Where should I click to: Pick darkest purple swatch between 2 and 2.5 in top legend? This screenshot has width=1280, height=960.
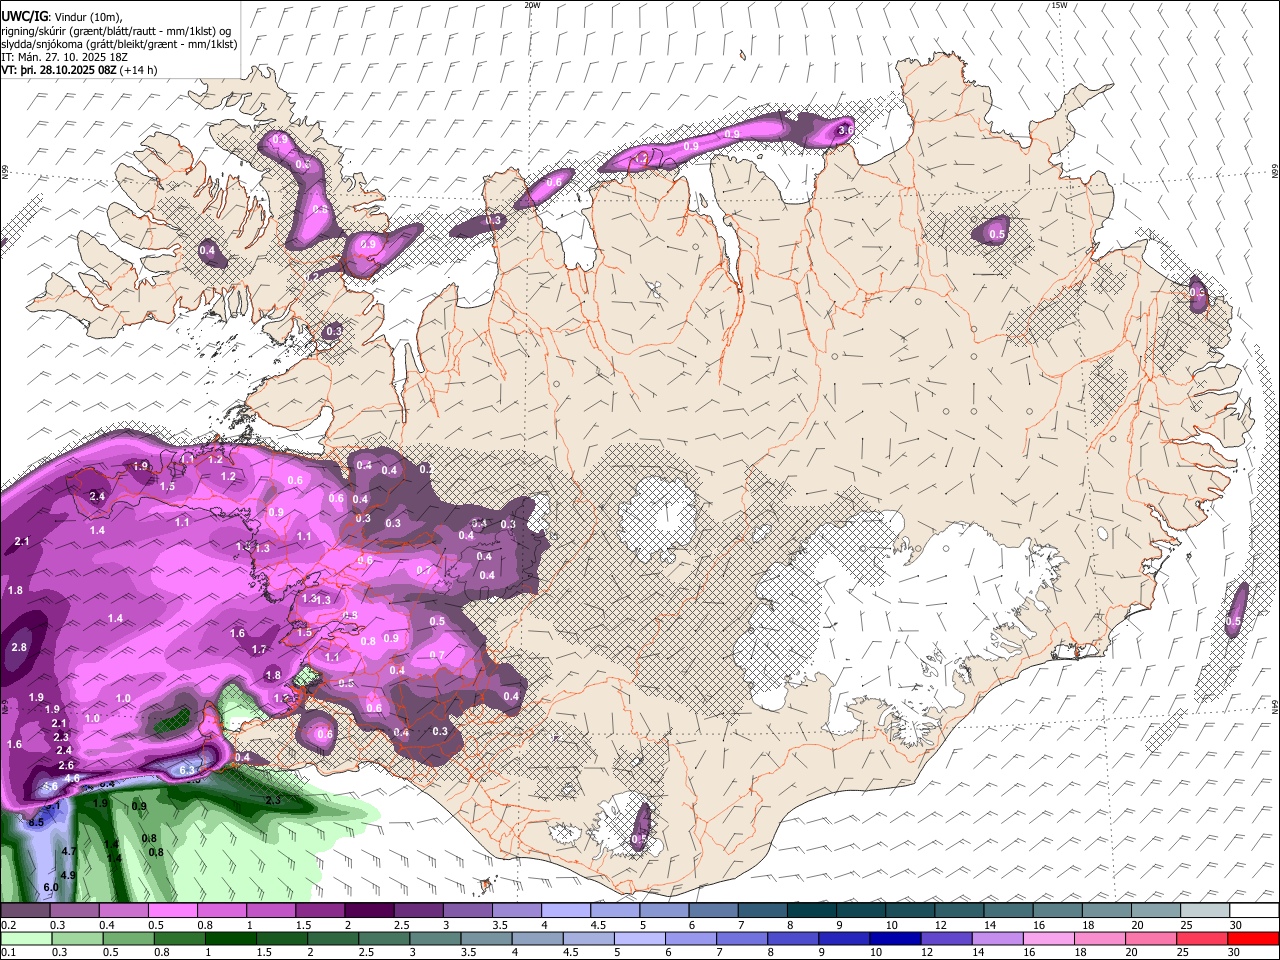tap(369, 910)
